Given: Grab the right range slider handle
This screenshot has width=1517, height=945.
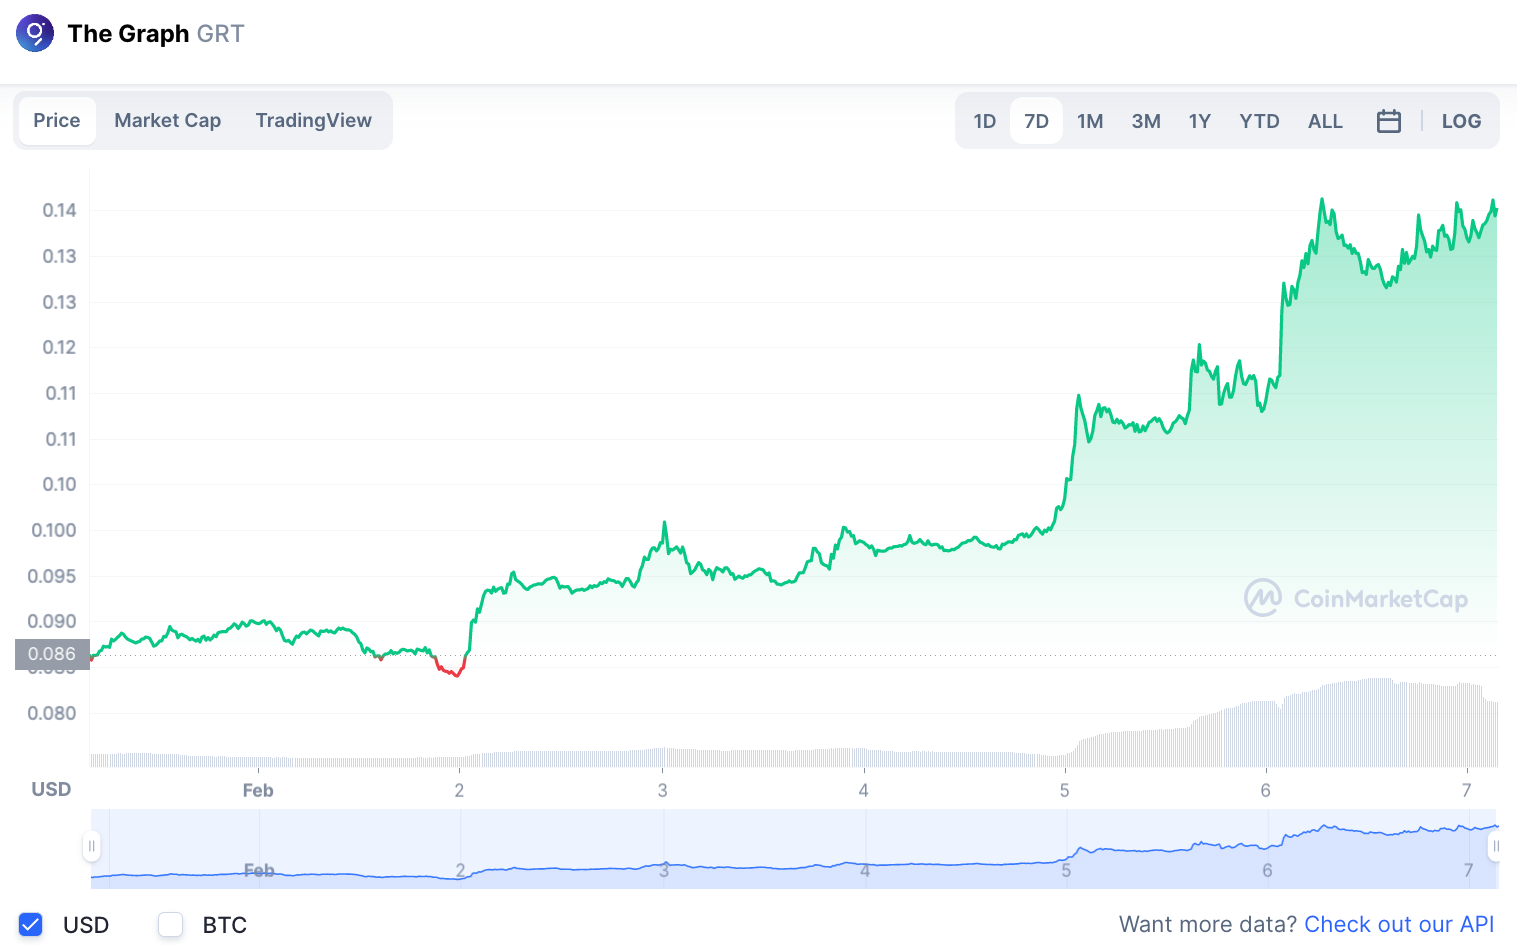Looking at the screenshot, I should pos(1495,847).
